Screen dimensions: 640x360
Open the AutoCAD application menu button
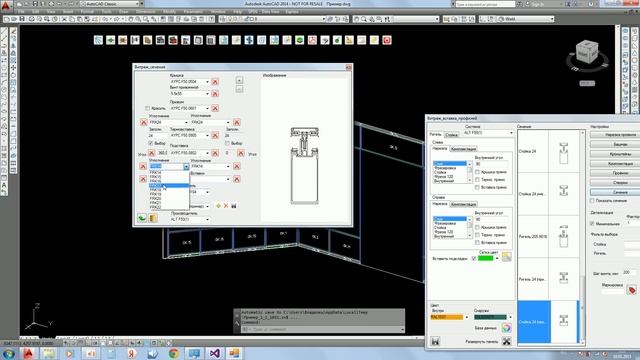tap(6, 6)
